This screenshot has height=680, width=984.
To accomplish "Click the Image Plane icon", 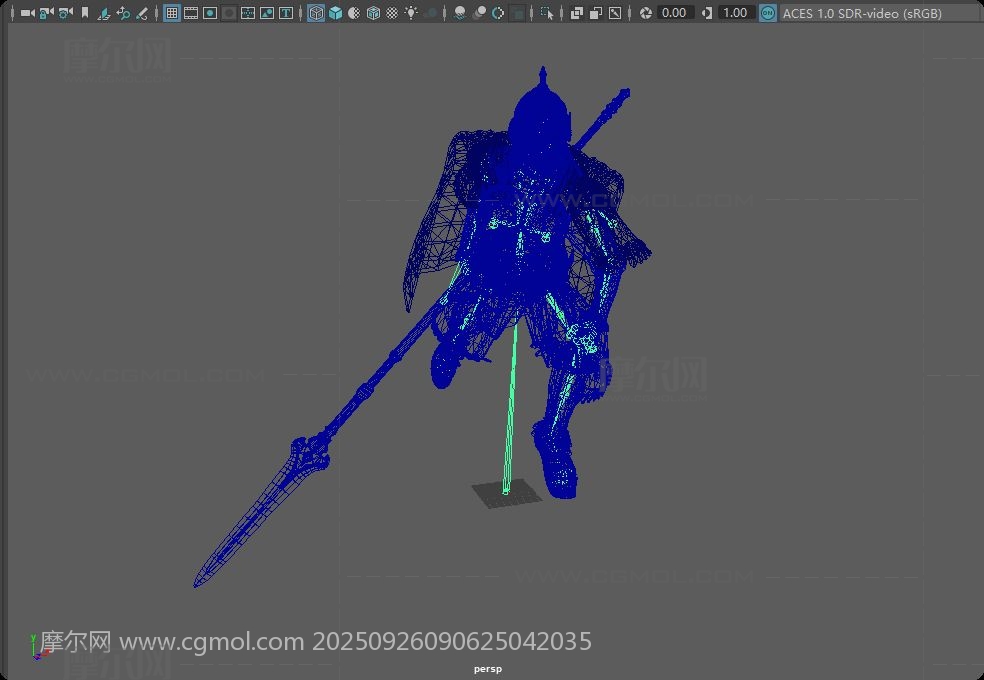I will pyautogui.click(x=103, y=13).
